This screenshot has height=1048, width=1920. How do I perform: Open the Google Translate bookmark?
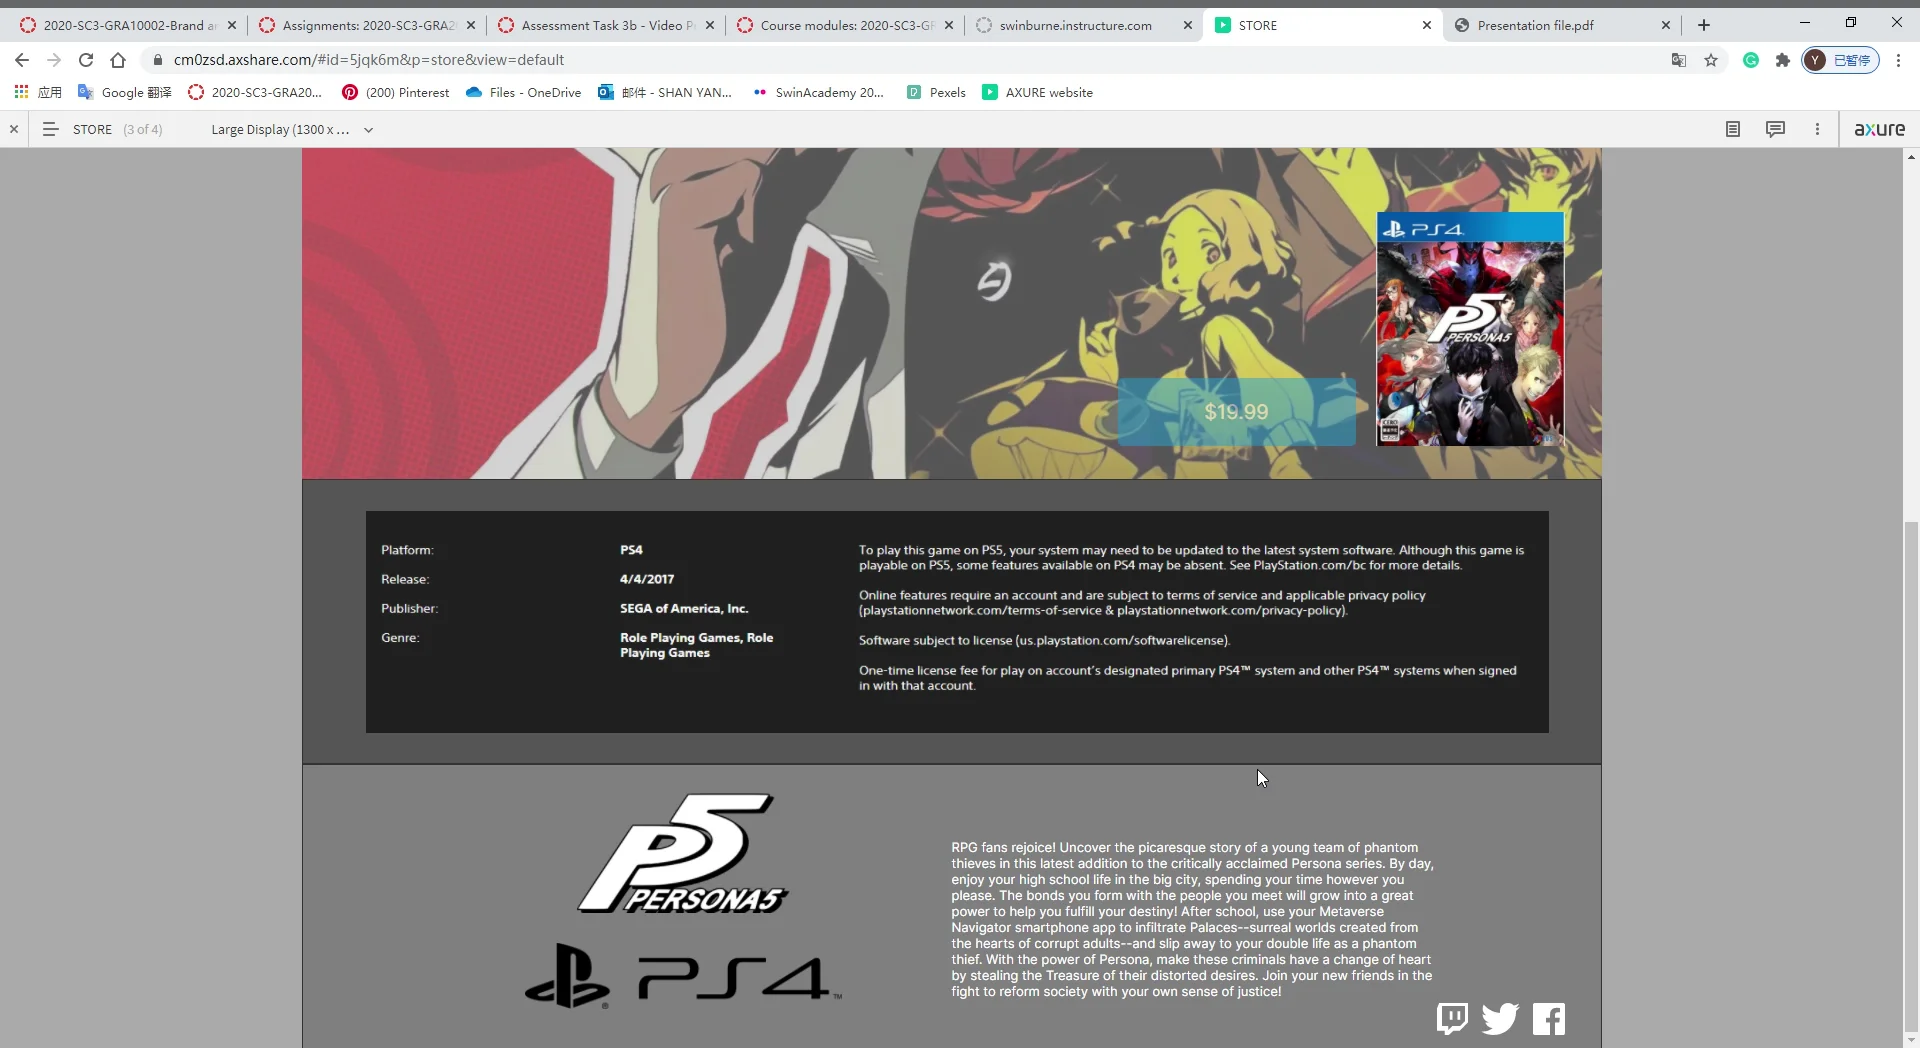coord(125,92)
